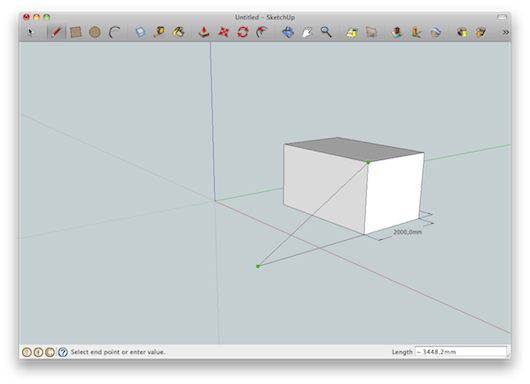Choose the Zoom magnifier tool
This screenshot has height=384, width=530.
click(x=326, y=32)
